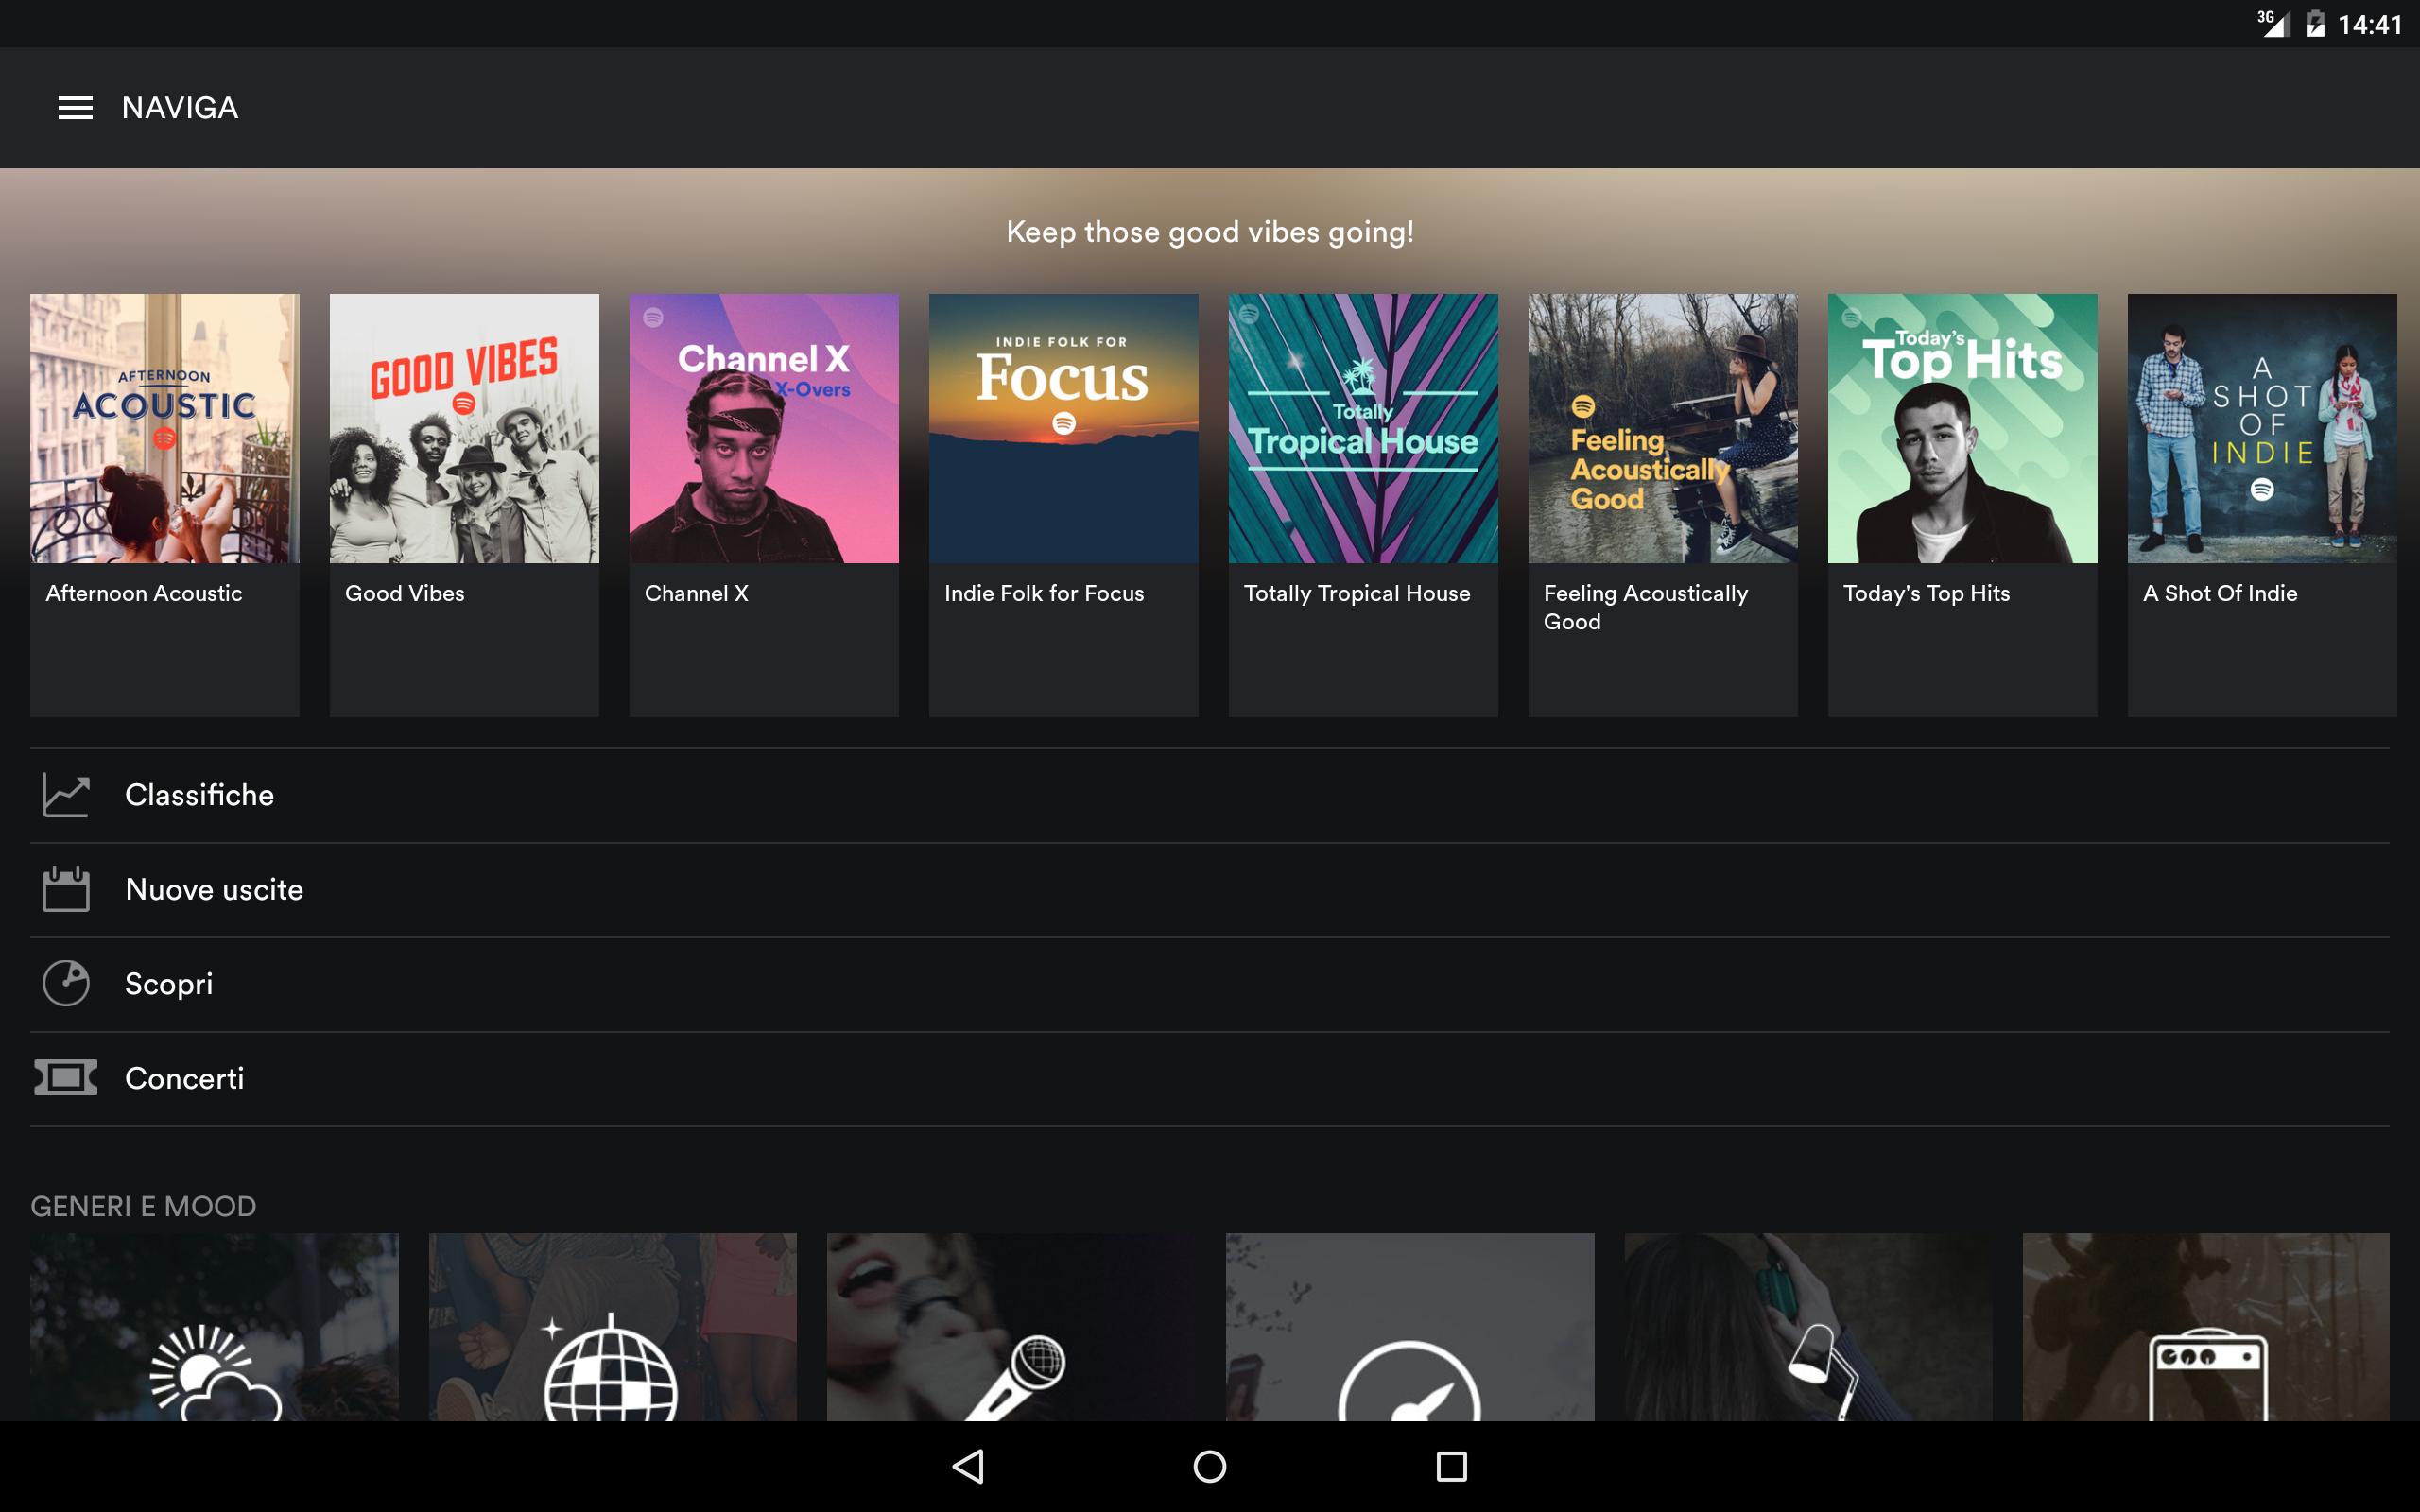
Task: Select the 'Today's Top Hits' title
Action: 1926,594
